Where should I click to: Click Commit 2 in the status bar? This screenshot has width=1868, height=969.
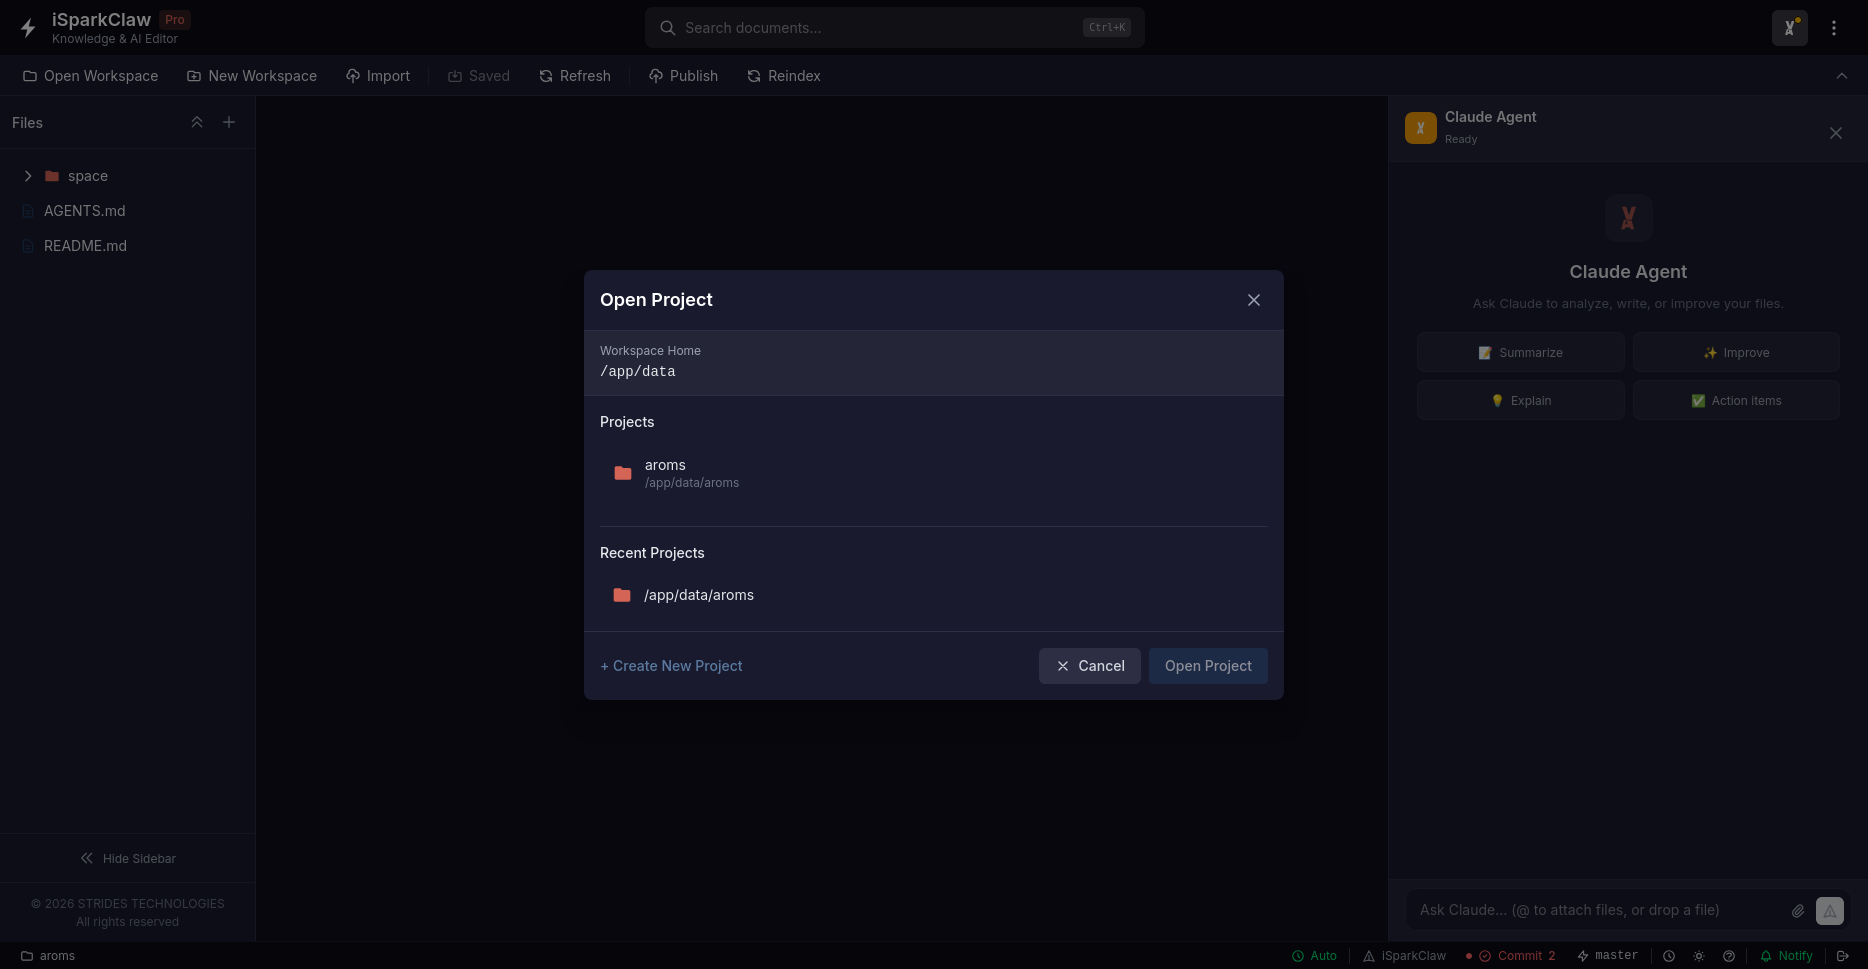coord(1511,956)
